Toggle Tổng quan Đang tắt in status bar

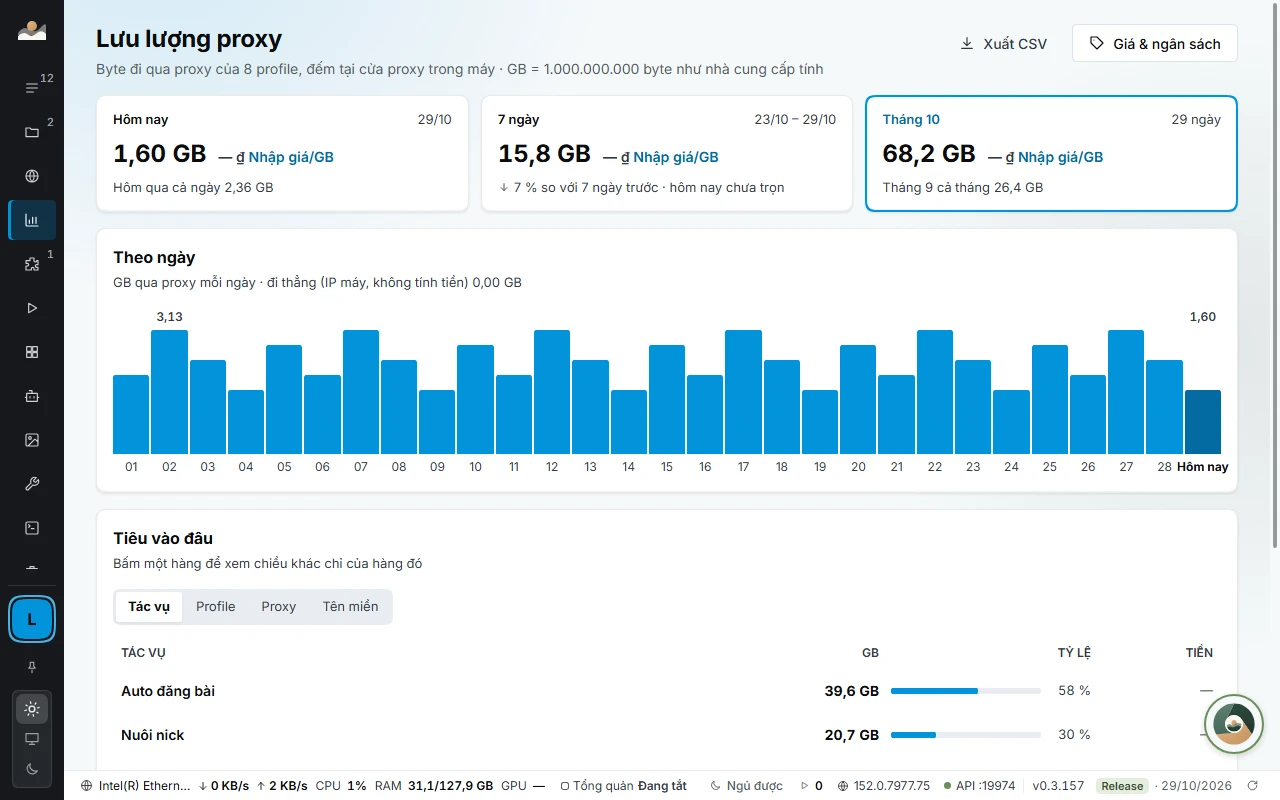click(x=624, y=786)
